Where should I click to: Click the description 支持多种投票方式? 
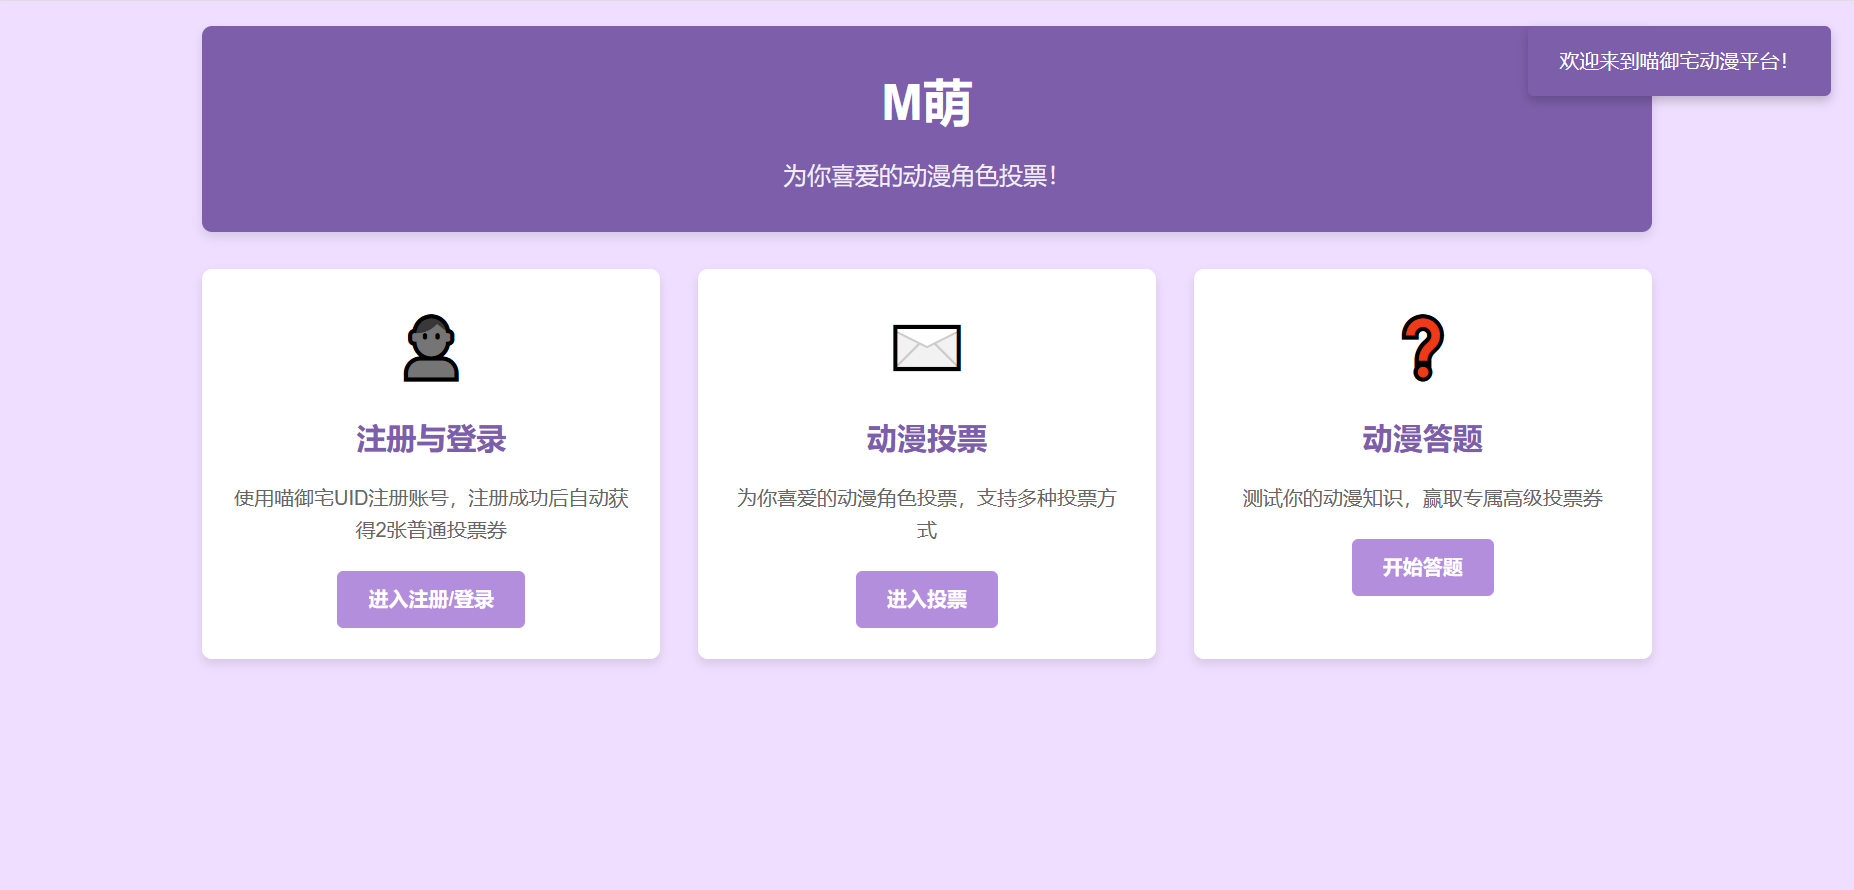[1046, 498]
